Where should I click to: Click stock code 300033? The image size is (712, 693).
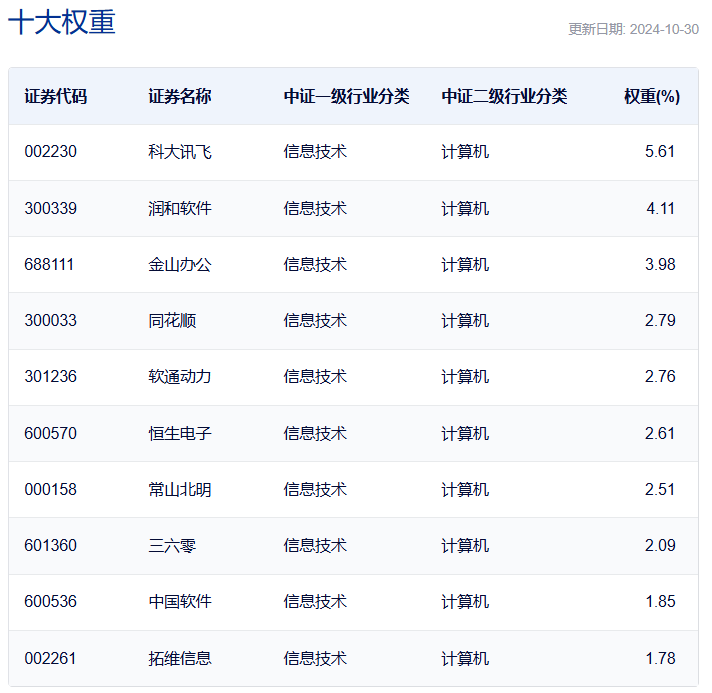click(51, 320)
